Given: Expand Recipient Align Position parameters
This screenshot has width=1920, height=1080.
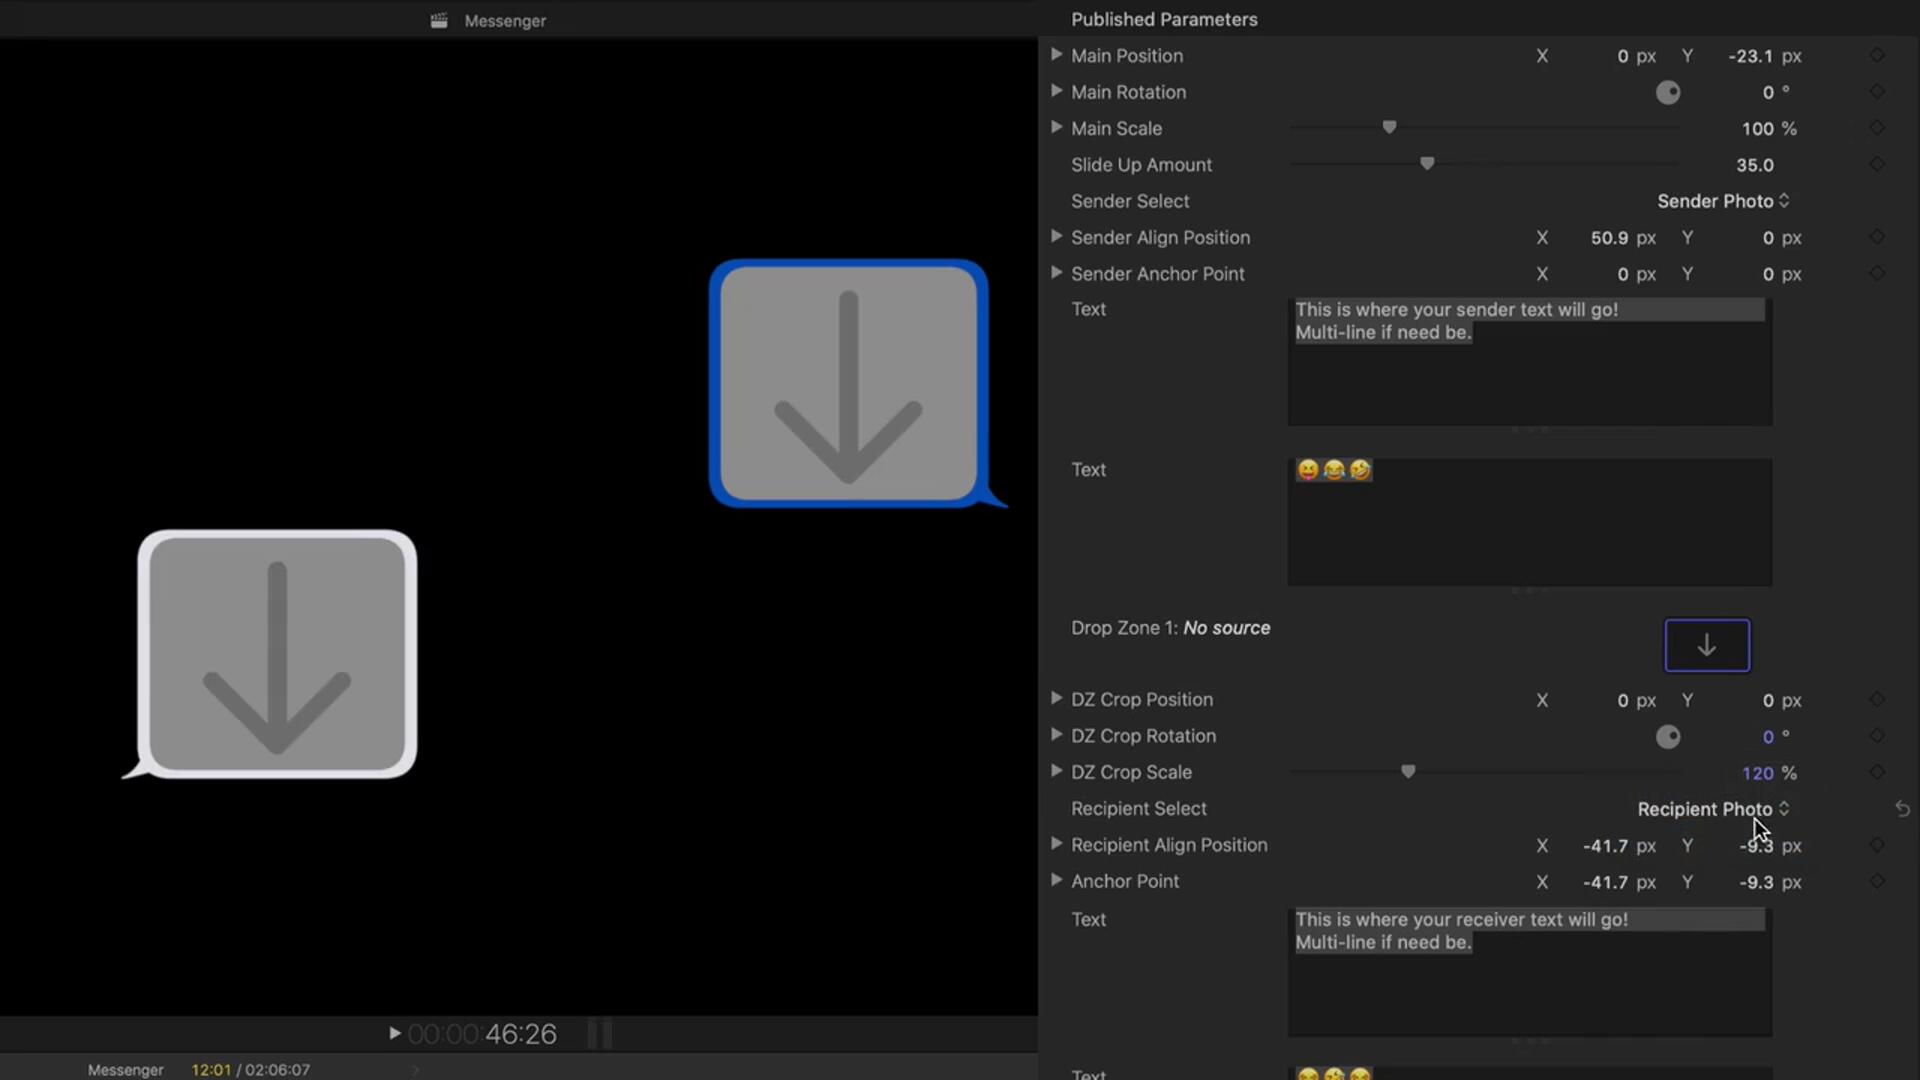Looking at the screenshot, I should click(x=1055, y=844).
